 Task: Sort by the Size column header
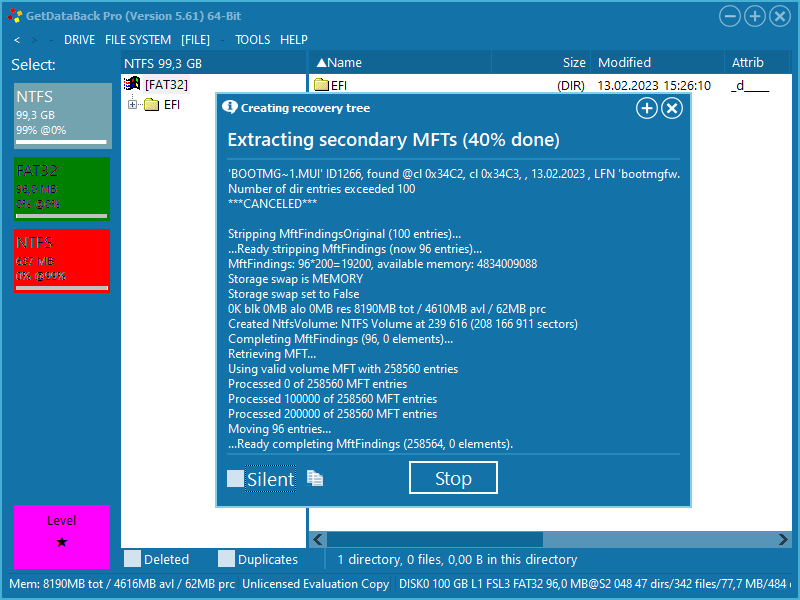click(x=541, y=62)
